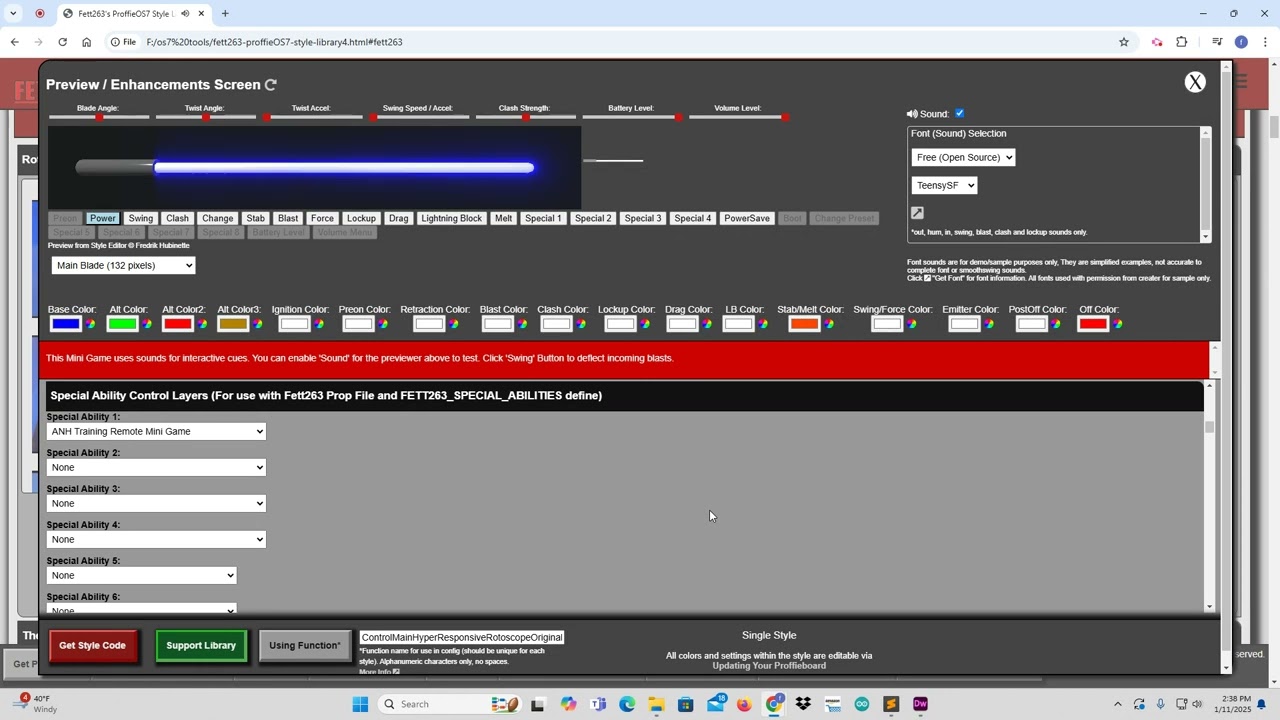Viewport: 1280px width, 720px height.
Task: Click the refresh icon beside Preview / Enhancements Screen
Action: (270, 85)
